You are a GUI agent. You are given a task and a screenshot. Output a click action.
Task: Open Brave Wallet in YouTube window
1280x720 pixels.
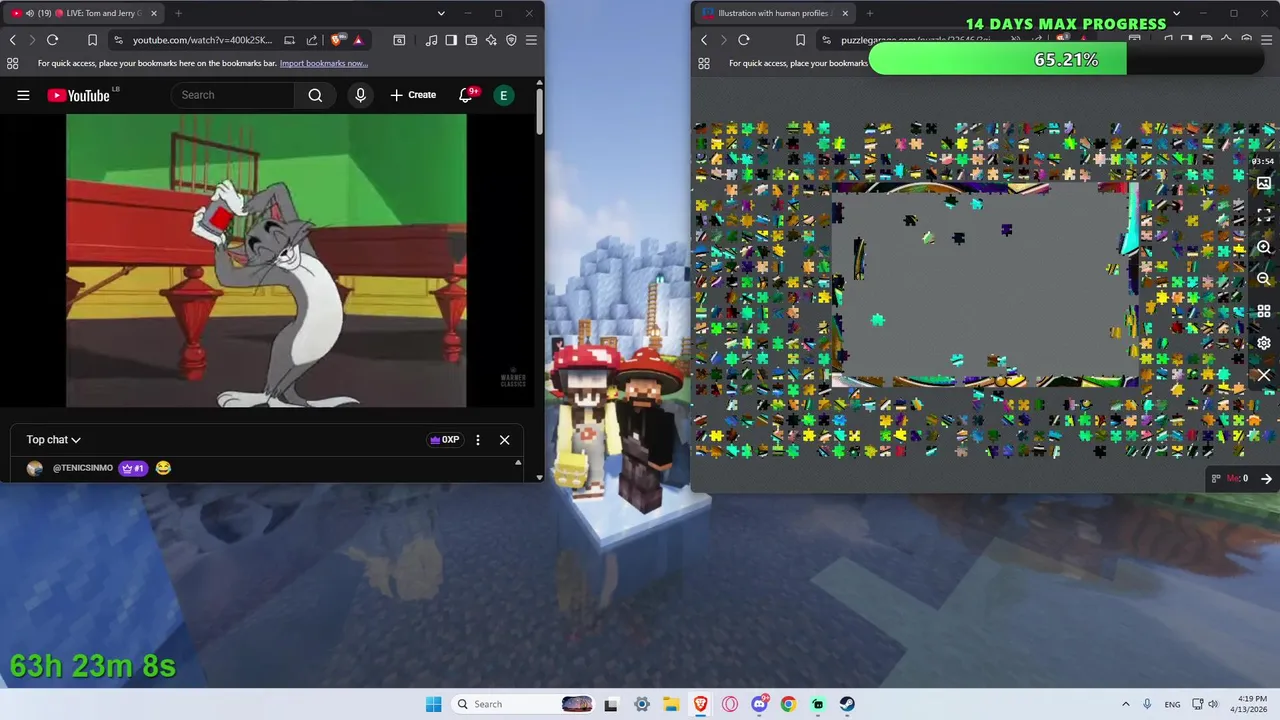(471, 40)
